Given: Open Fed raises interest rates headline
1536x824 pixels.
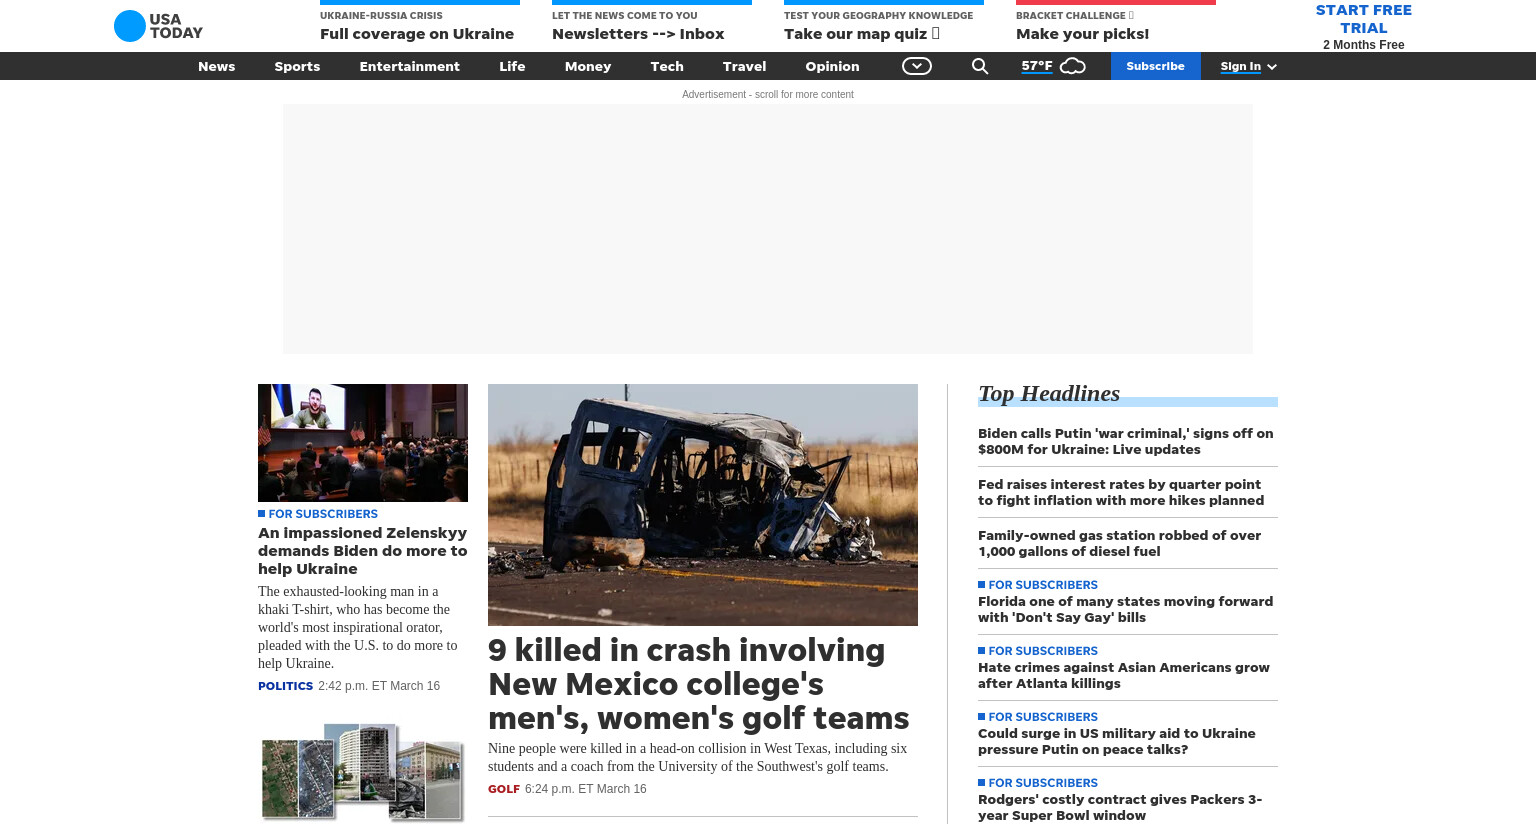Looking at the screenshot, I should [x=1121, y=492].
